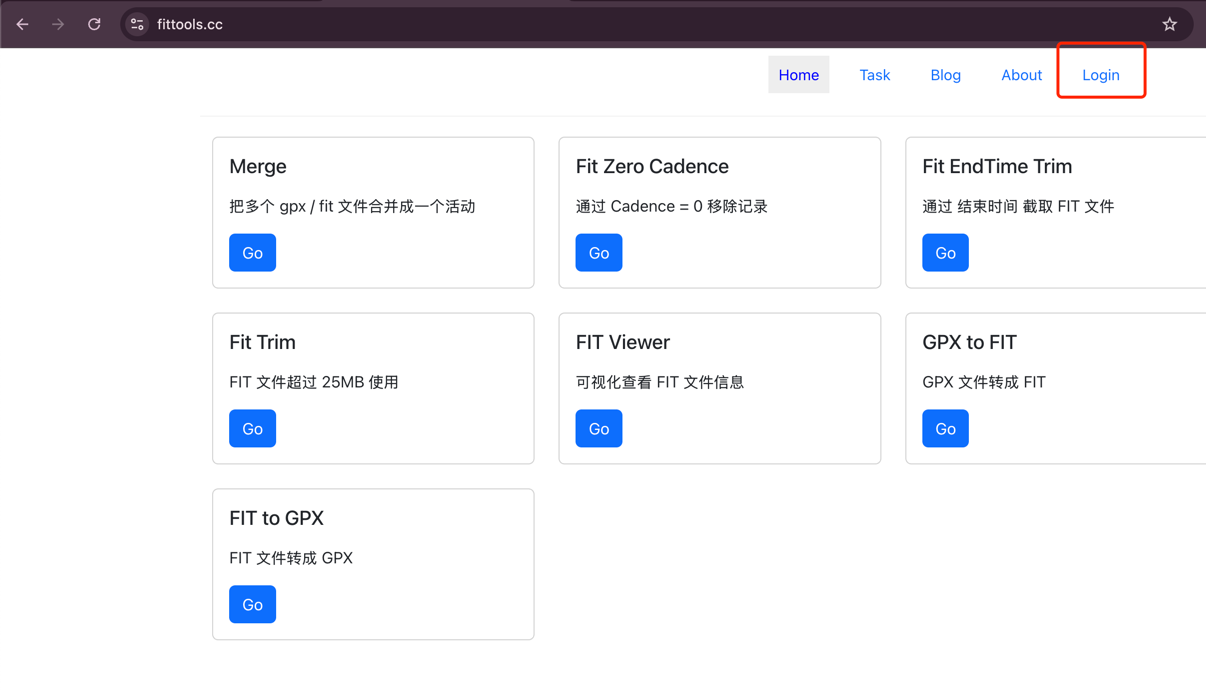
Task: Go to the Blog page
Action: (945, 75)
